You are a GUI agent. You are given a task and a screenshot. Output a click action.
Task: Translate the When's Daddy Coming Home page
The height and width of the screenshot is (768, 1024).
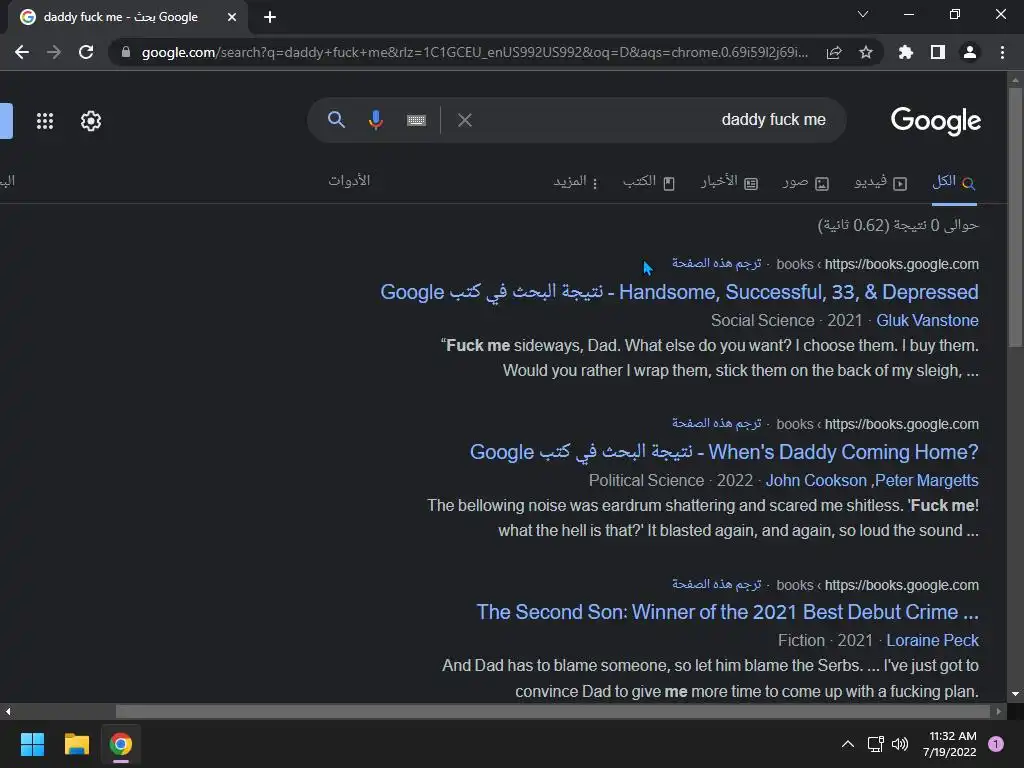716,423
